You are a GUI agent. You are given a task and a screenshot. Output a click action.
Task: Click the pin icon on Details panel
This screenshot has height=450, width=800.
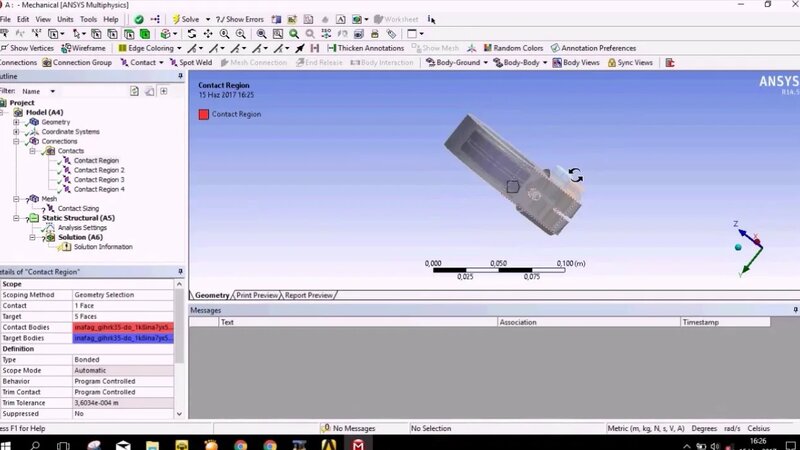pyautogui.click(x=180, y=271)
